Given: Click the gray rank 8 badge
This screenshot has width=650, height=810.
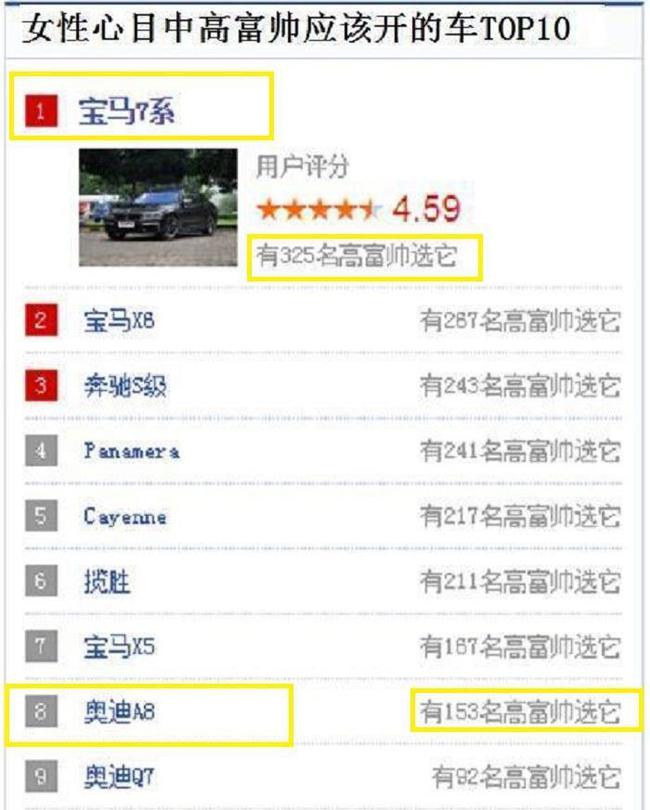Looking at the screenshot, I should click(41, 711).
